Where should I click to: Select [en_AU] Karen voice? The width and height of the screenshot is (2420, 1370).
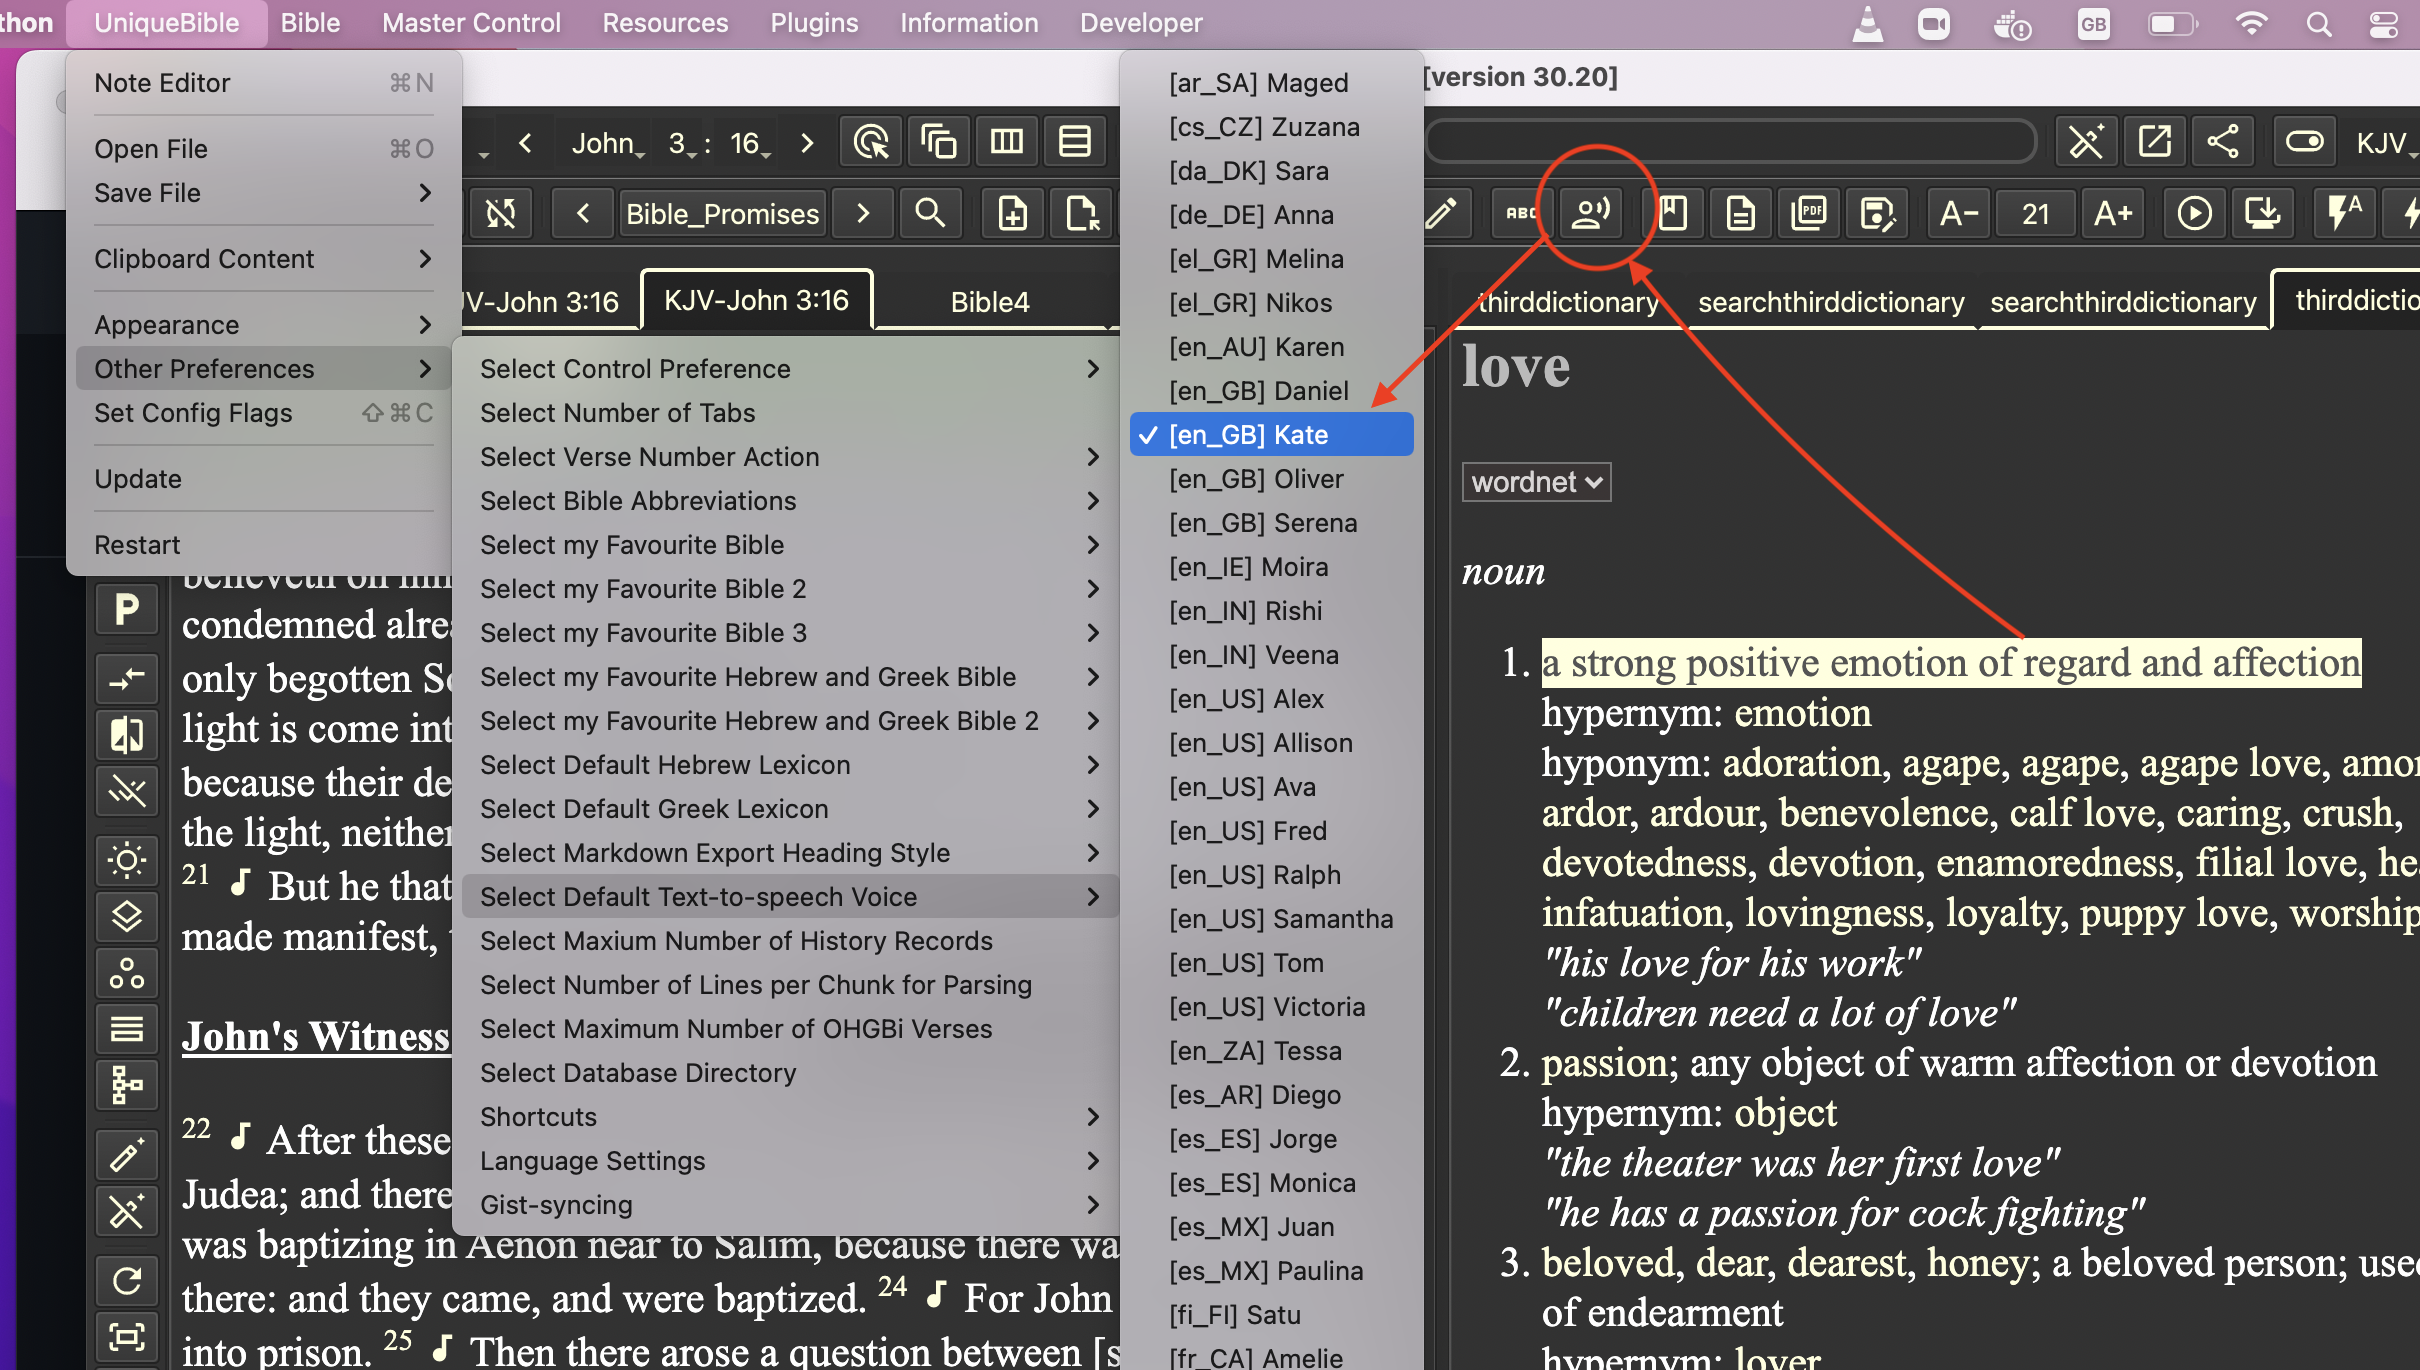(1272, 347)
